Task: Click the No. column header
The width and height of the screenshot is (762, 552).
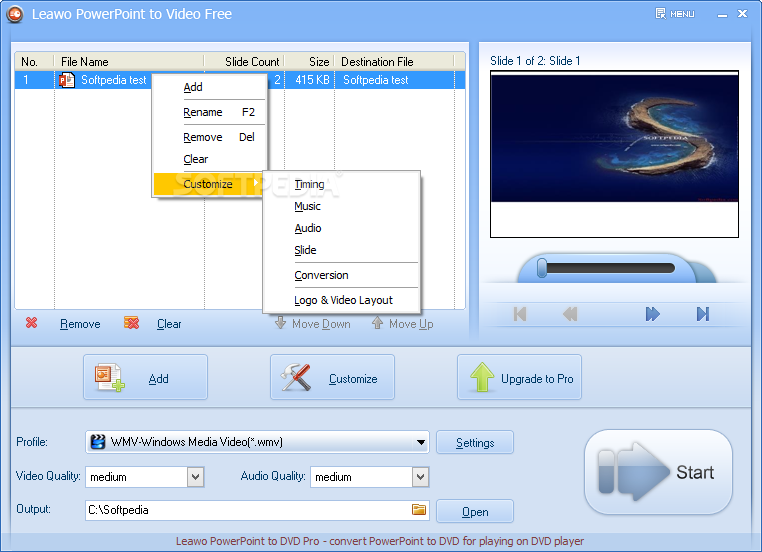Action: [x=34, y=62]
